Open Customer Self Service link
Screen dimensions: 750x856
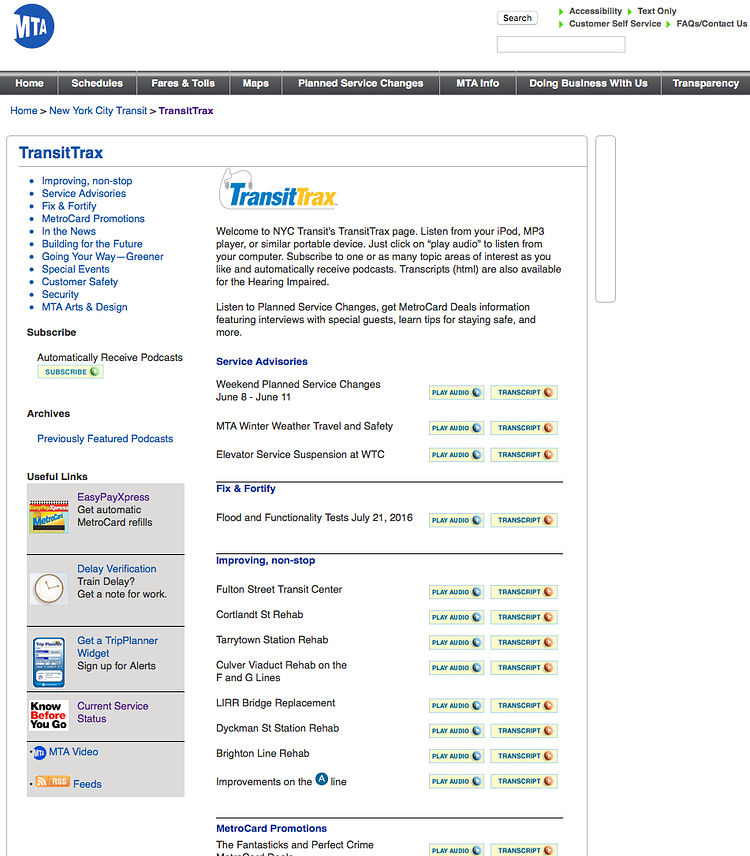point(615,23)
